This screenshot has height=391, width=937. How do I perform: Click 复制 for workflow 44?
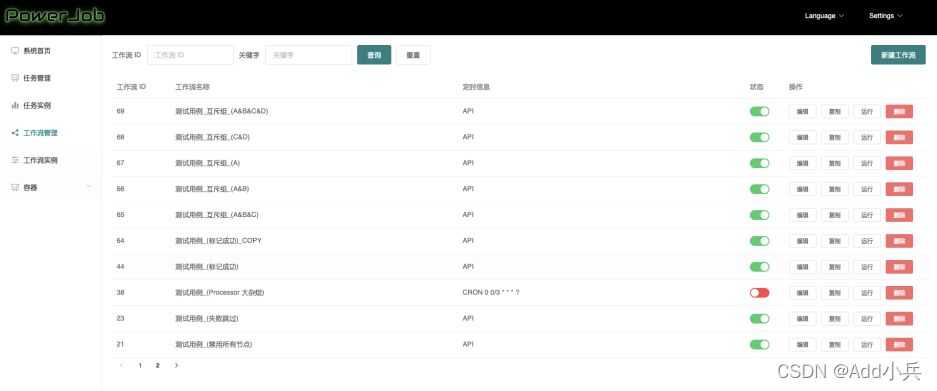(x=835, y=267)
